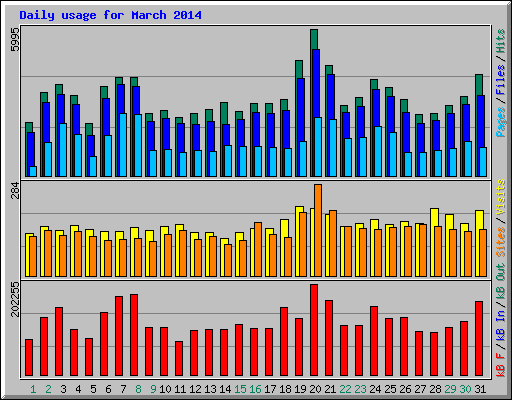Click day label 28 on the axis
Viewport: 512px width, 400px height.
pyautogui.click(x=435, y=389)
